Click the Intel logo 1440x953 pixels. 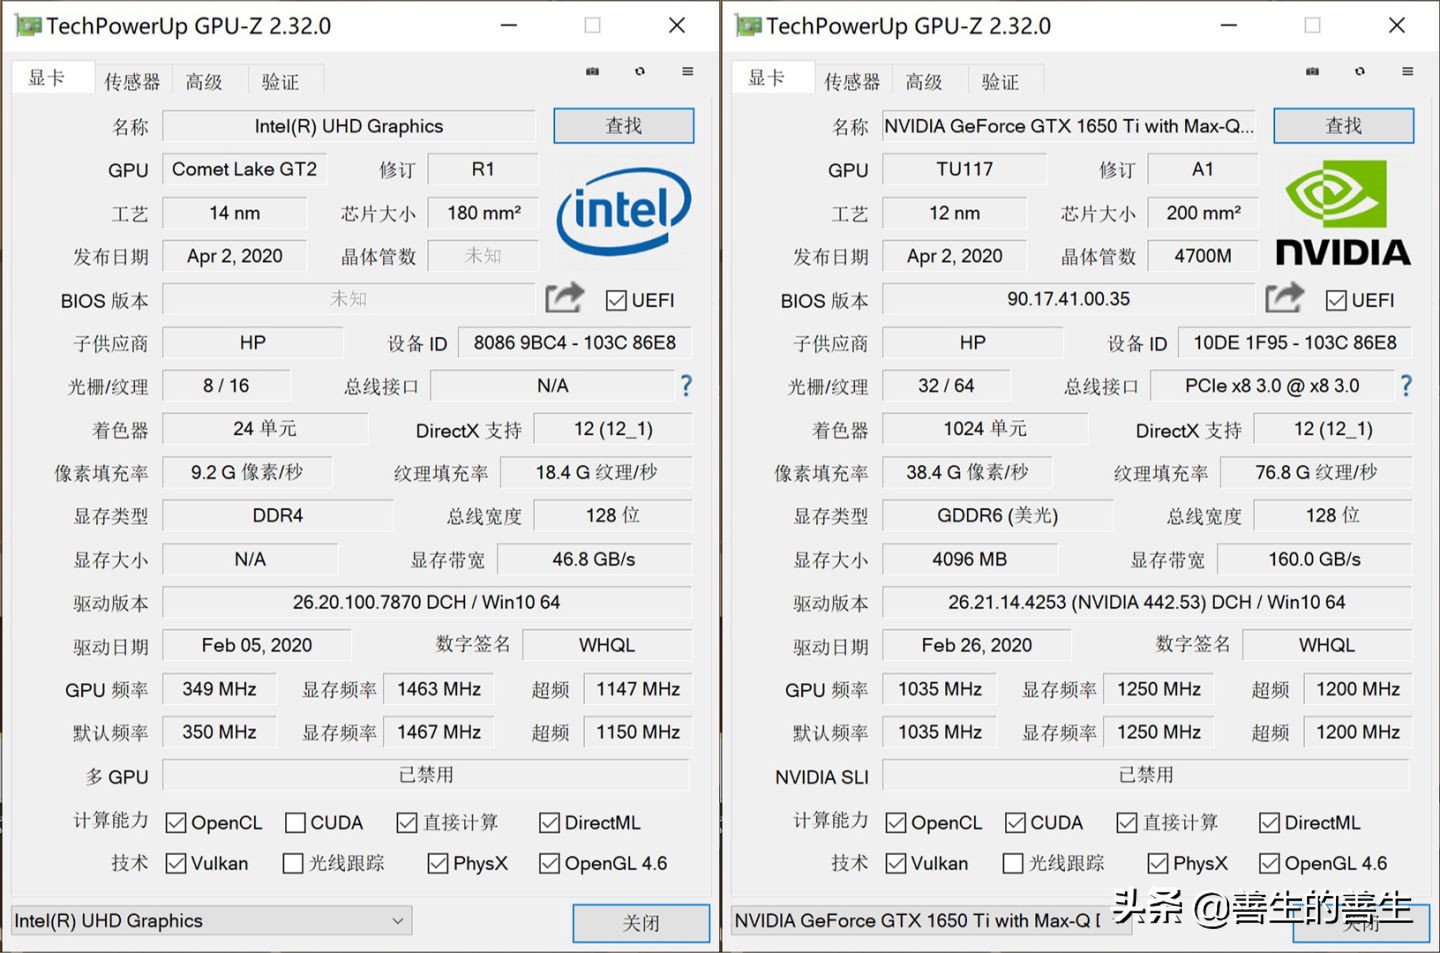point(623,212)
